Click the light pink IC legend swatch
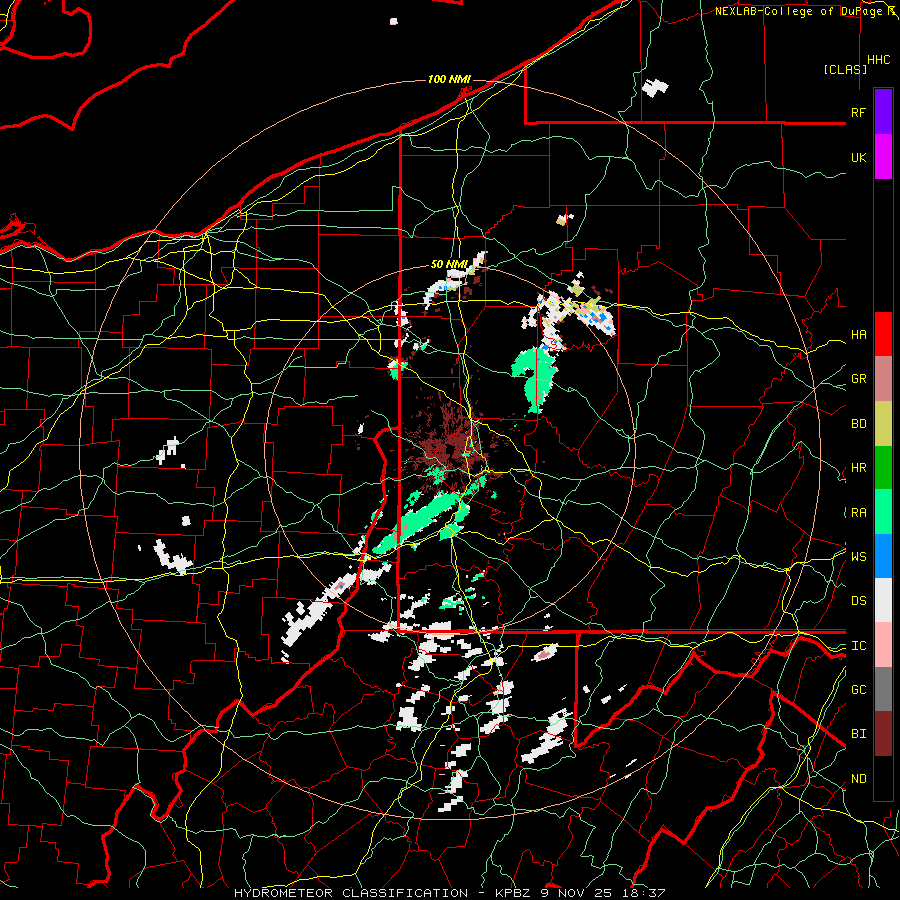Screen dimensions: 900x900 point(883,645)
